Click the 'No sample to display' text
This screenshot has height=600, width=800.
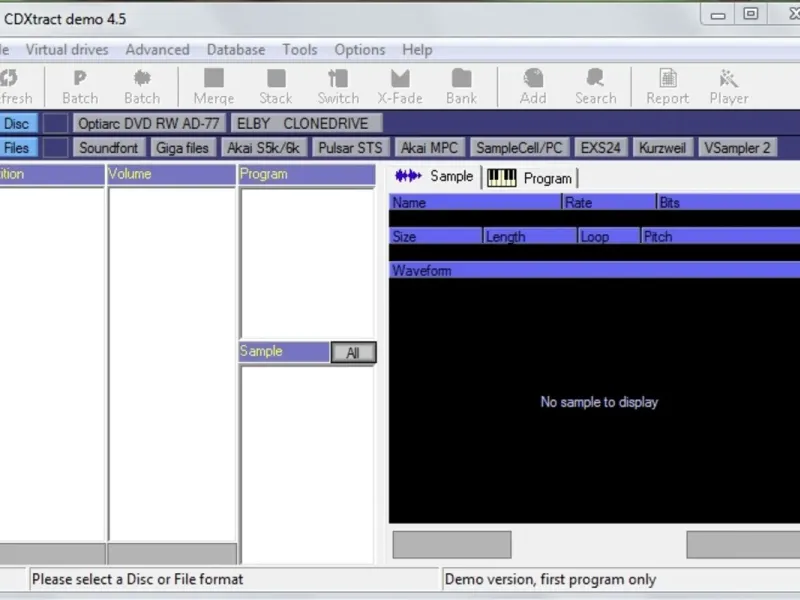(x=599, y=402)
